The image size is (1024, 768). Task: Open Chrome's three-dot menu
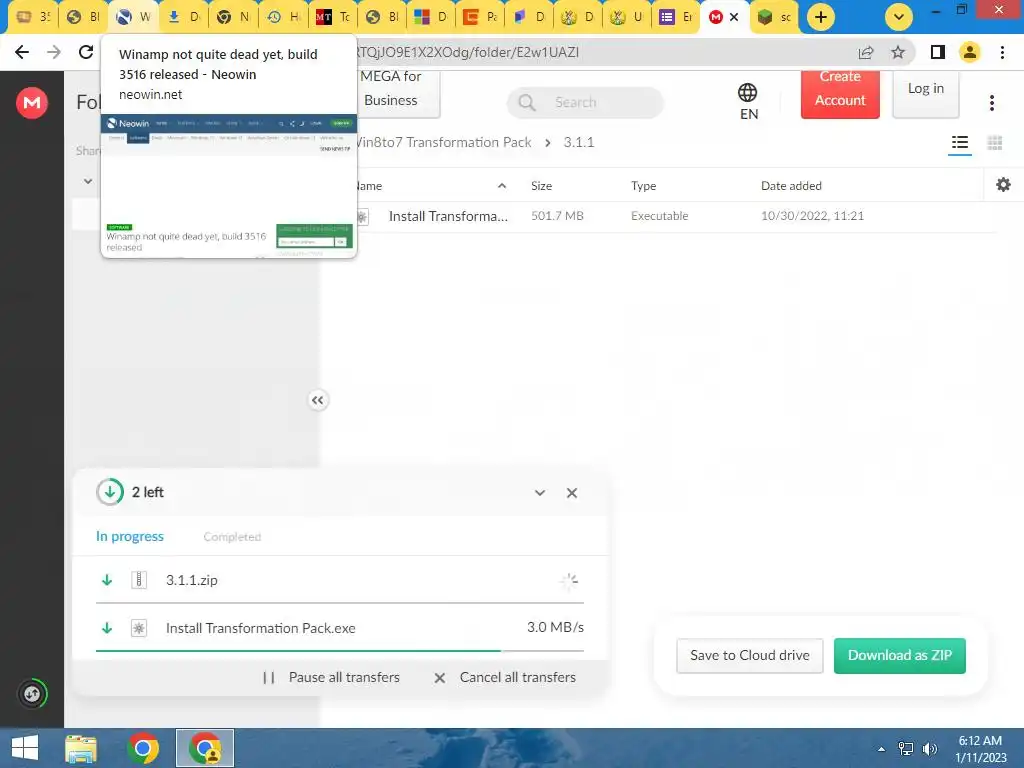click(x=1002, y=52)
